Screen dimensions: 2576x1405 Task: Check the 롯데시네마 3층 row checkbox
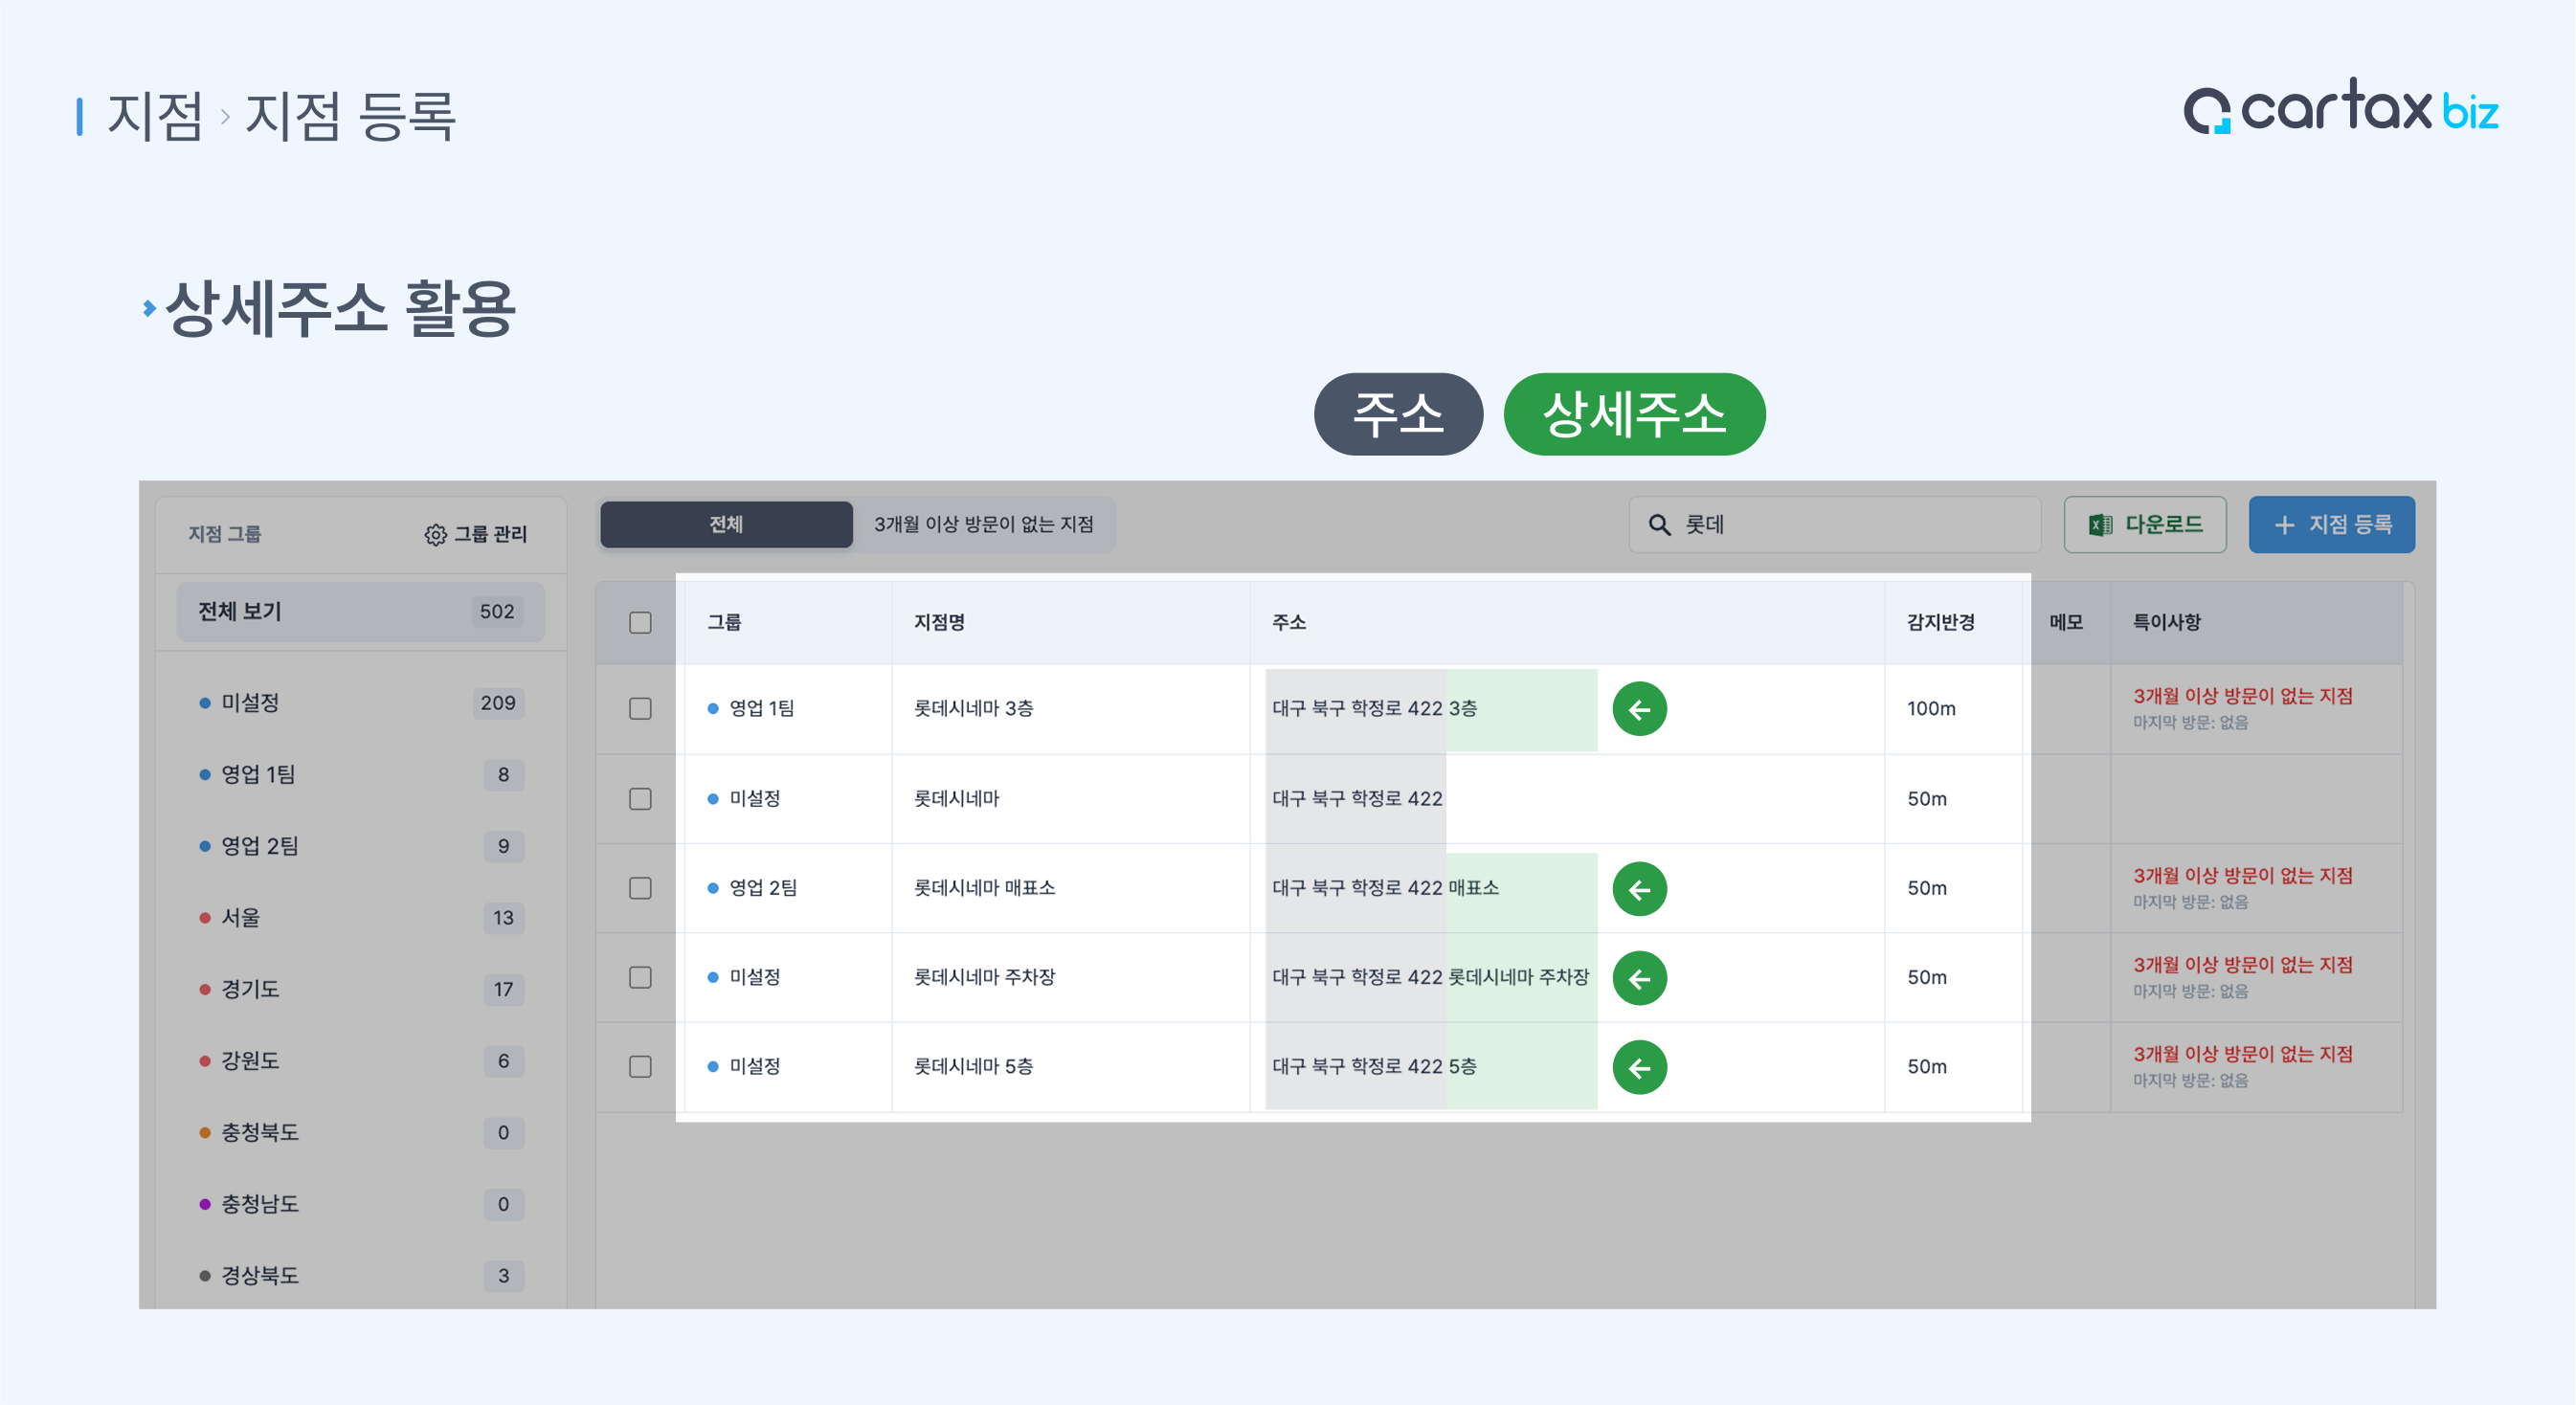pyautogui.click(x=640, y=709)
